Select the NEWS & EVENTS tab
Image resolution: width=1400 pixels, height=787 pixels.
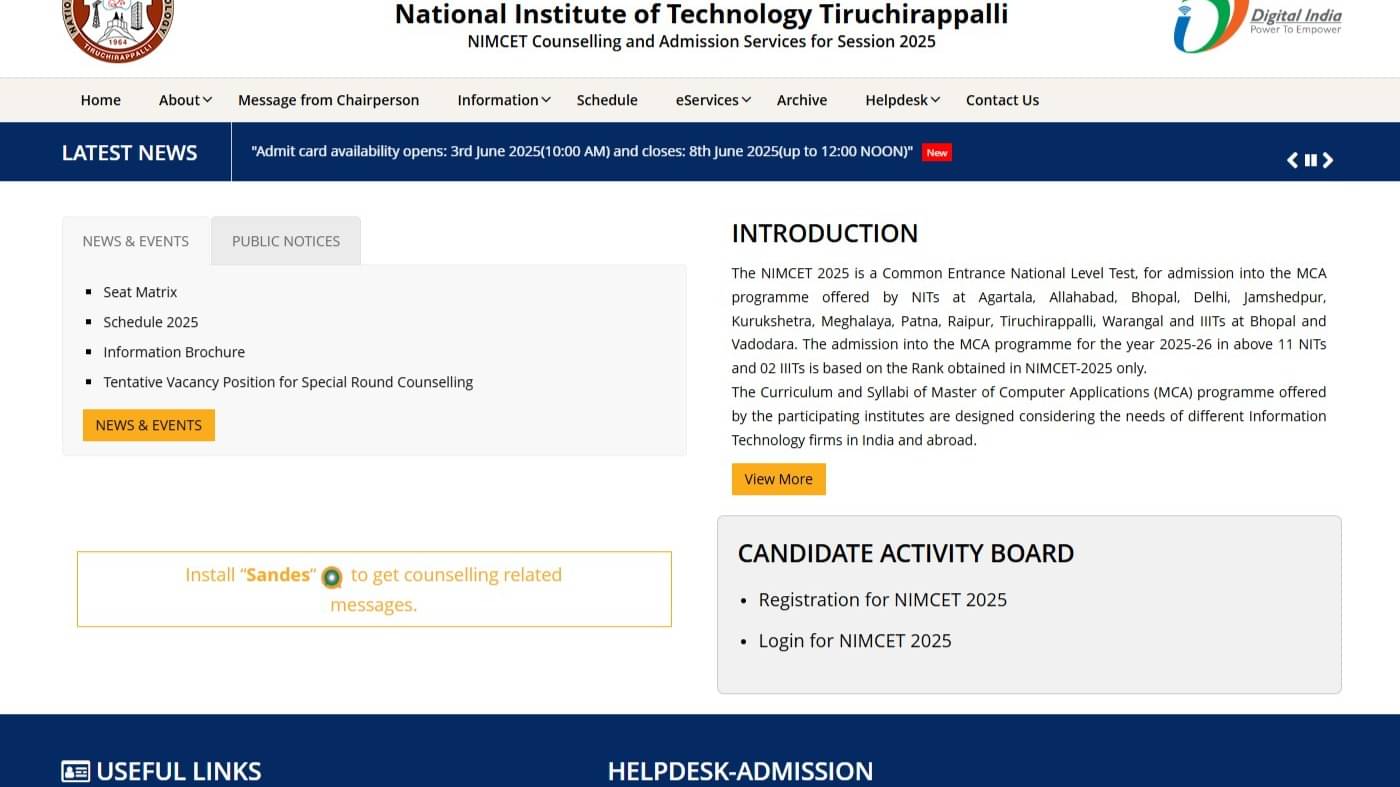point(135,241)
